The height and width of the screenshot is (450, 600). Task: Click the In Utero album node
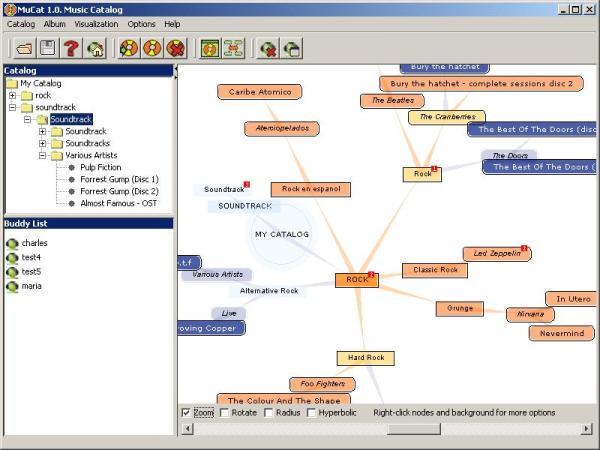(573, 299)
